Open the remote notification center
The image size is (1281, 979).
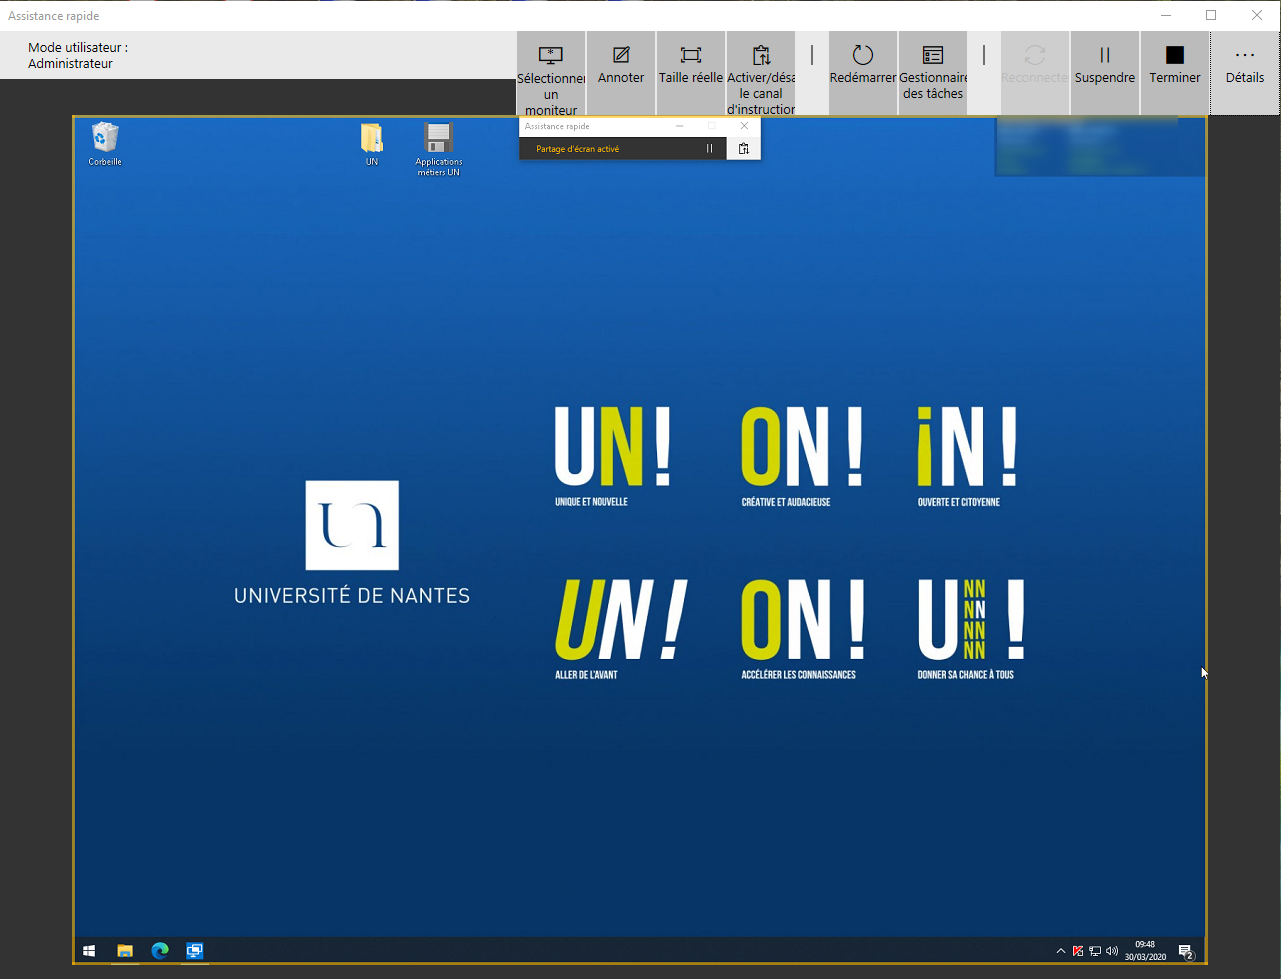click(x=1185, y=952)
